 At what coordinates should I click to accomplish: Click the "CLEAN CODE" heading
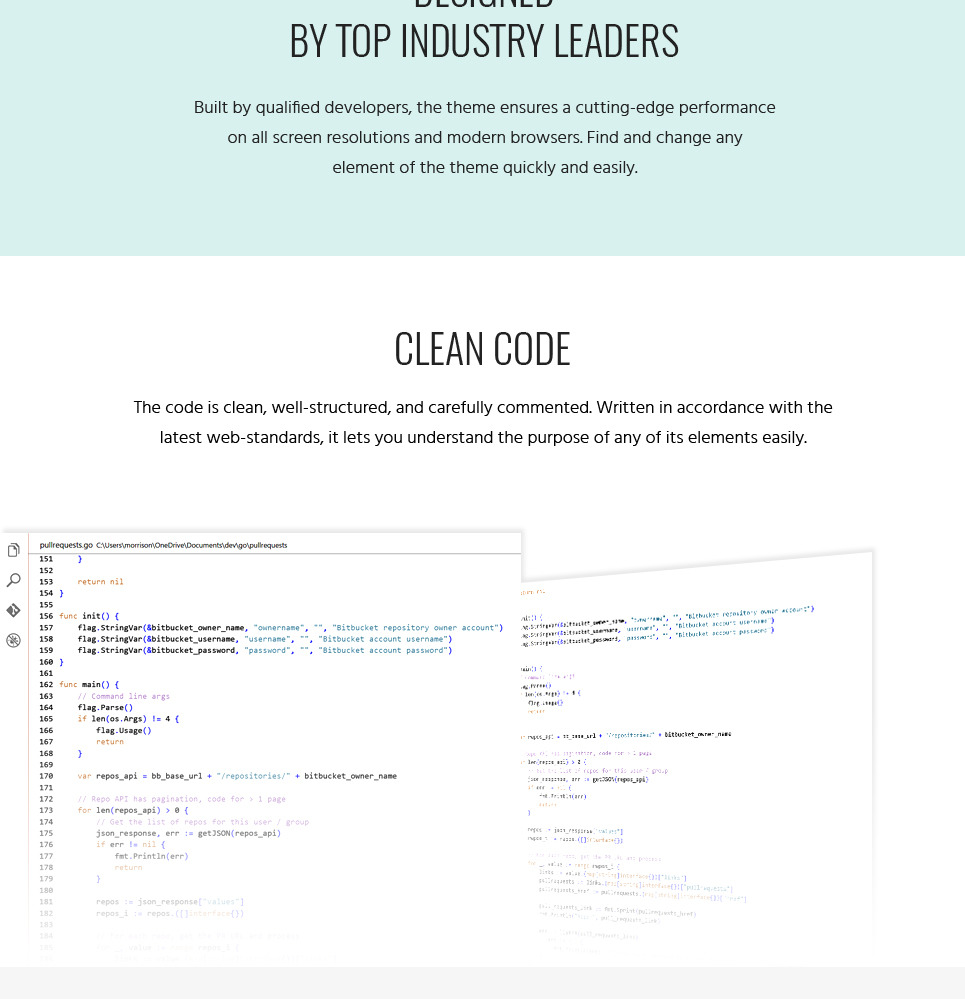482,349
